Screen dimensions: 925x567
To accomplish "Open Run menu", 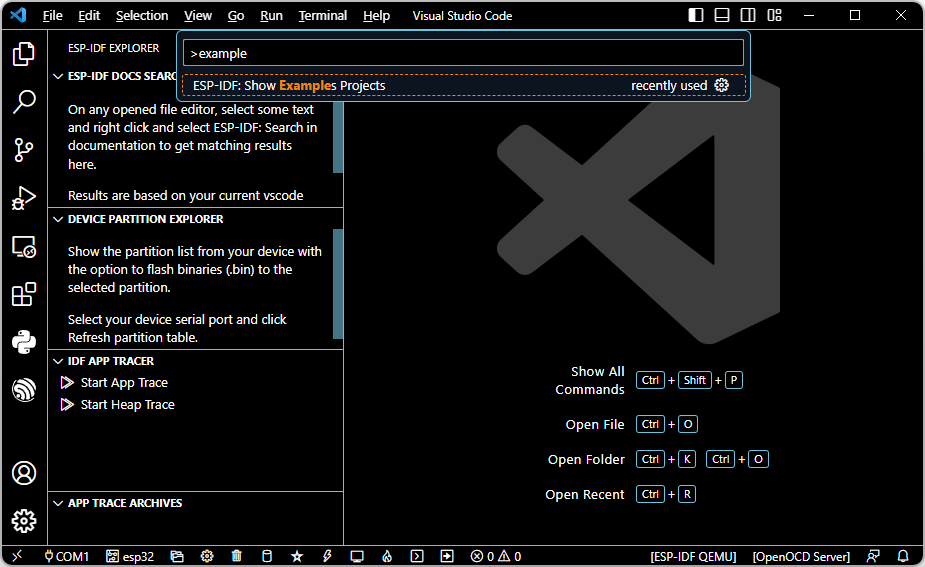I will [x=271, y=15].
